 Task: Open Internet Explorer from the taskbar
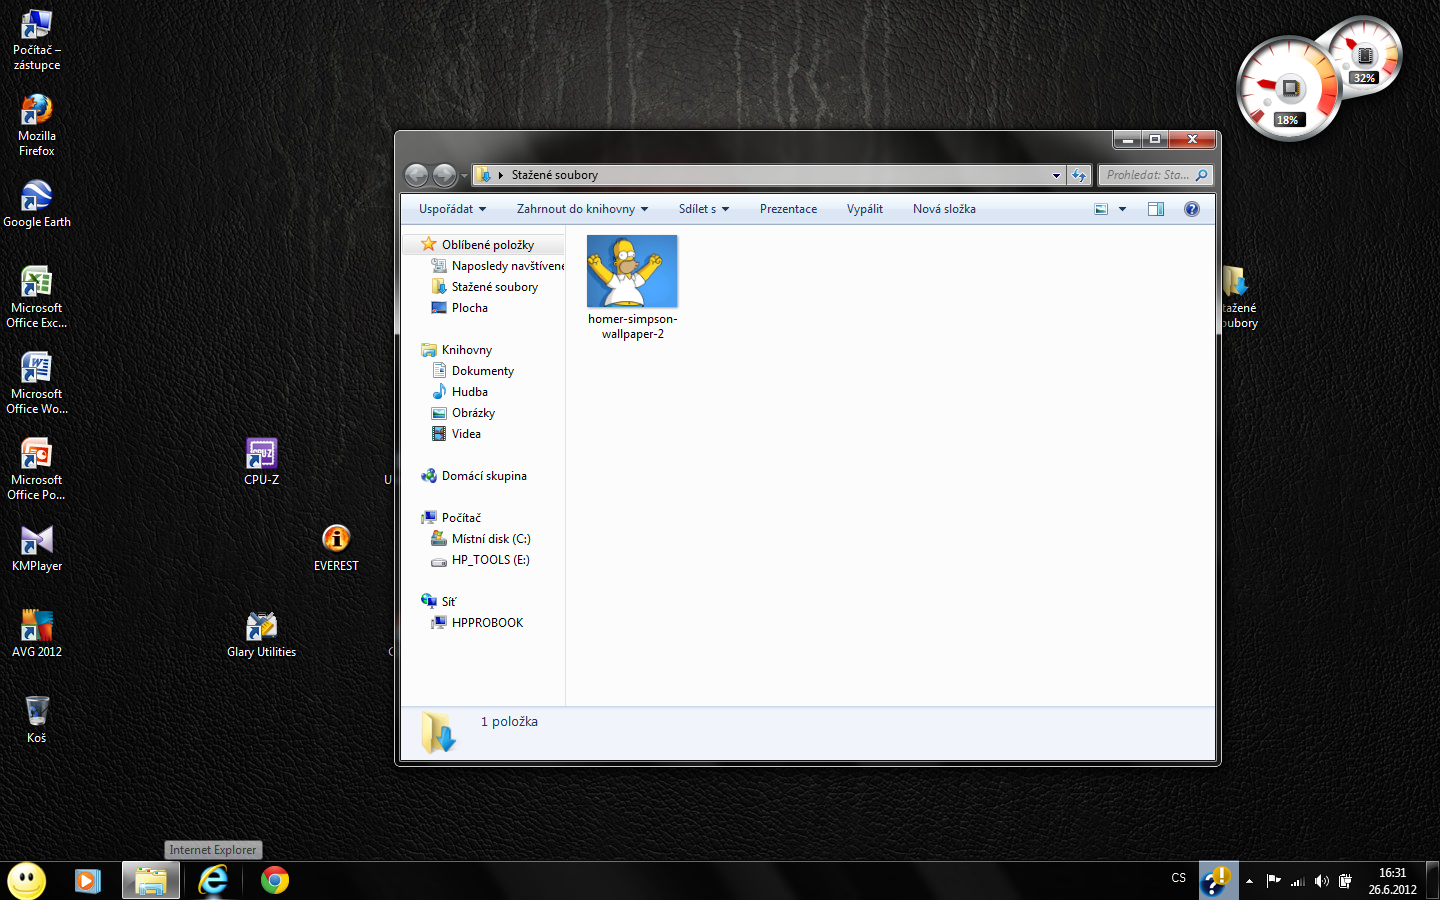[x=213, y=880]
